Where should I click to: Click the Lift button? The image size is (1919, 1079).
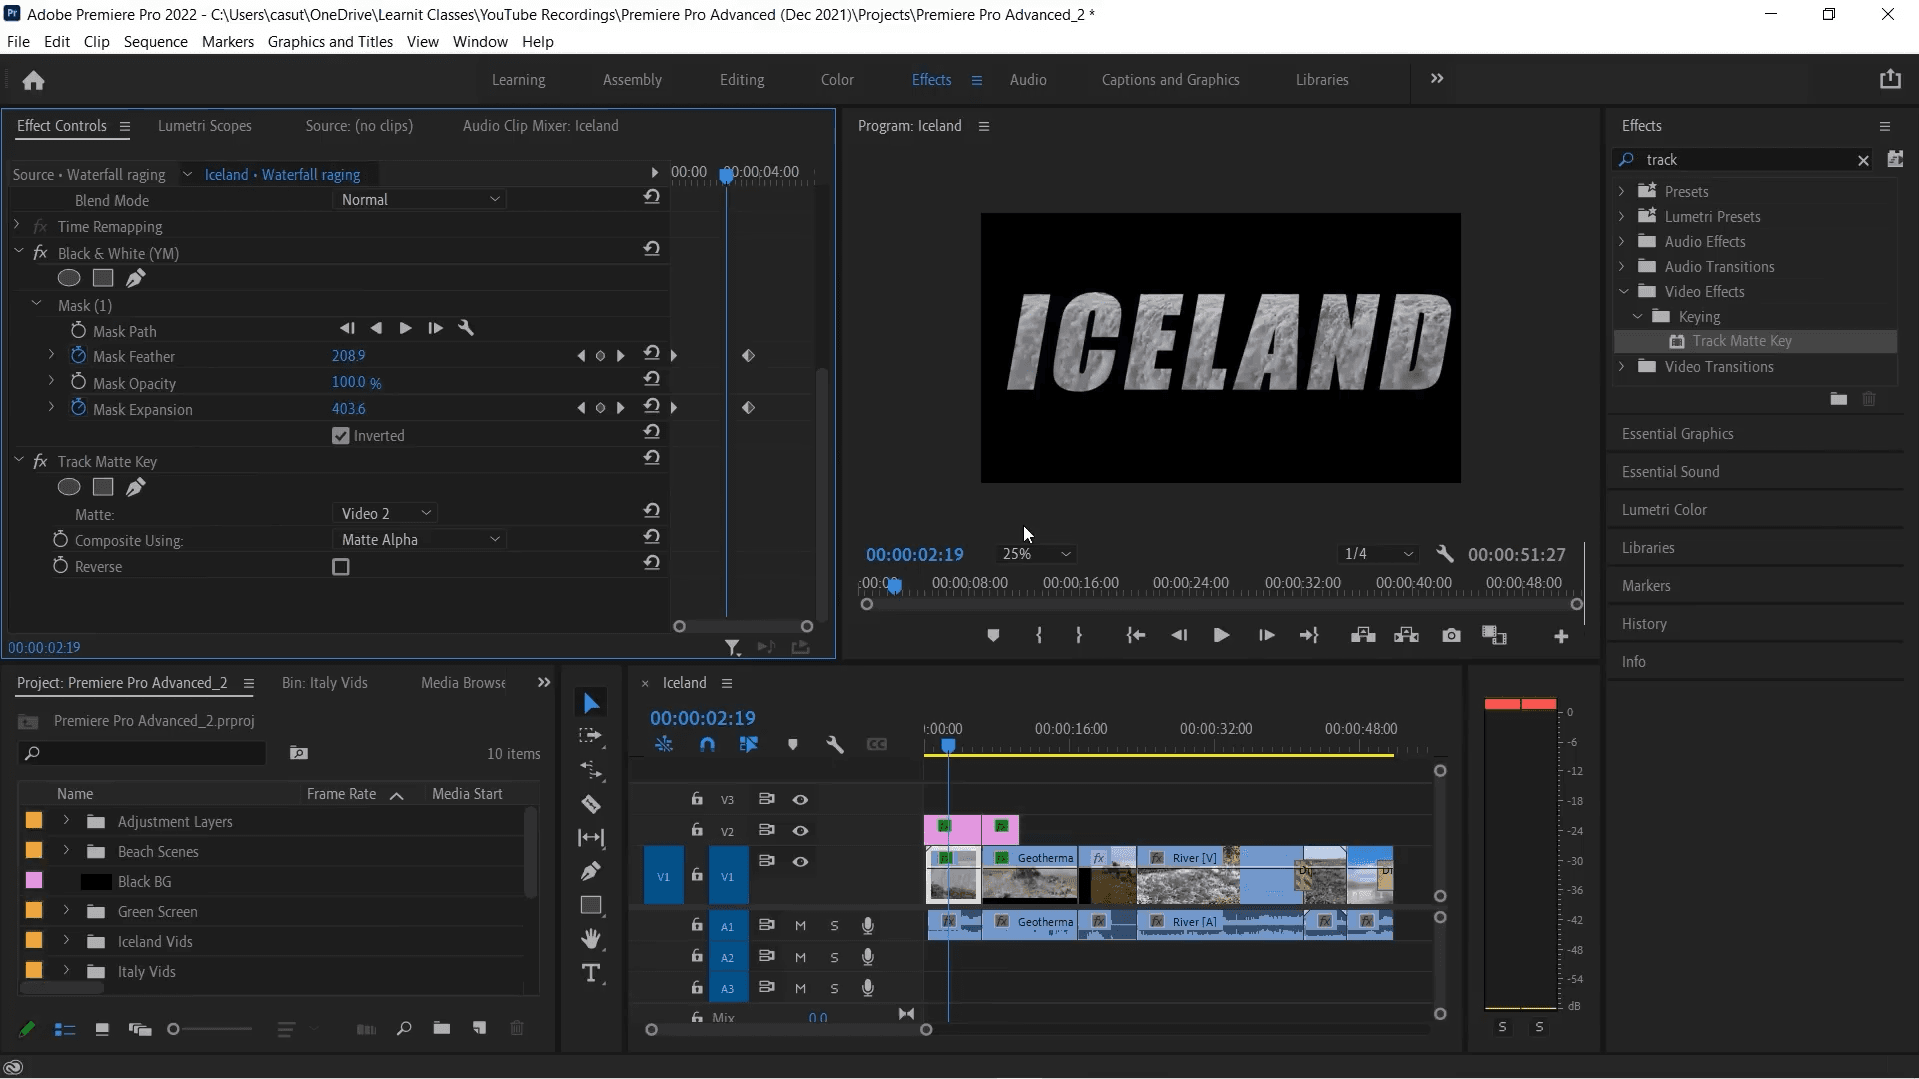(x=1362, y=636)
